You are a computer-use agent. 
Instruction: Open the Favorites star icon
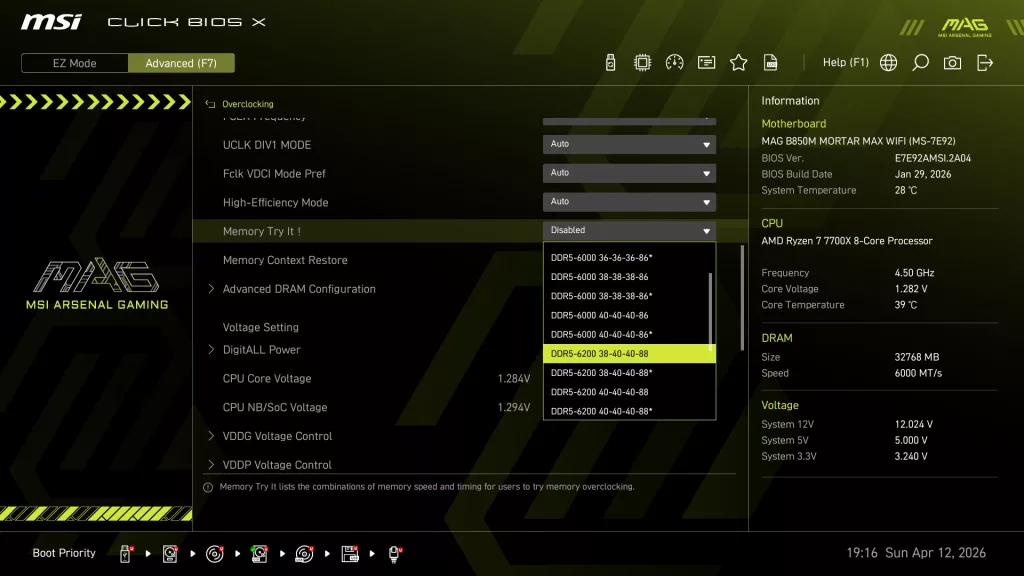(x=739, y=63)
